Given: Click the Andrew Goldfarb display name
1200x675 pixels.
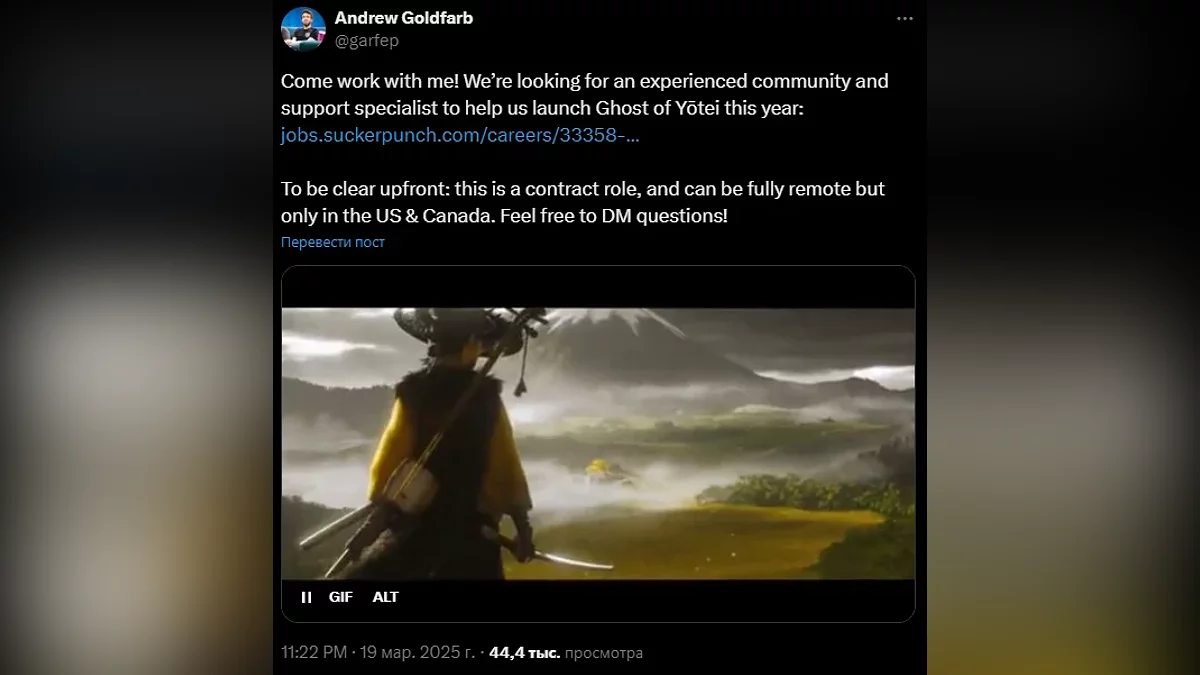Looking at the screenshot, I should coord(404,18).
